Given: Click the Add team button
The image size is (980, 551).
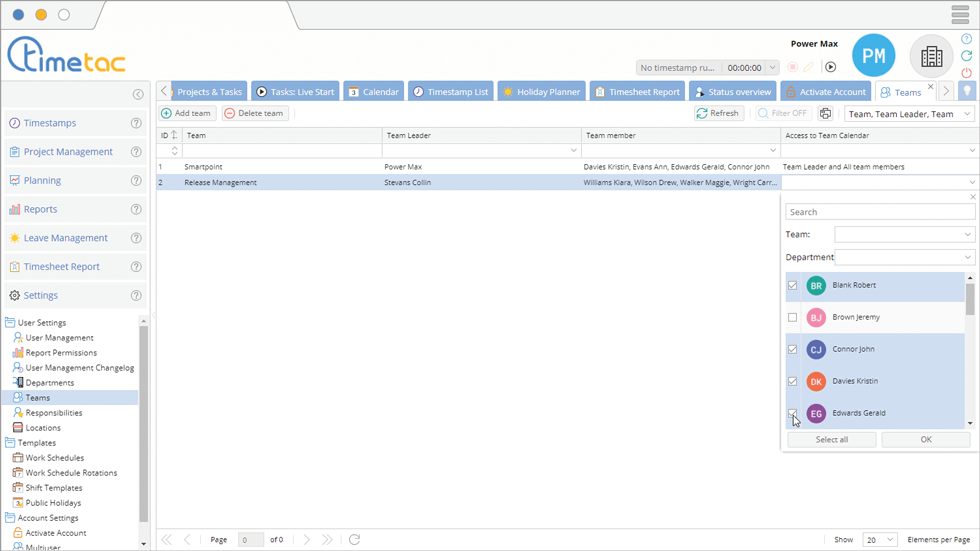Looking at the screenshot, I should point(187,114).
